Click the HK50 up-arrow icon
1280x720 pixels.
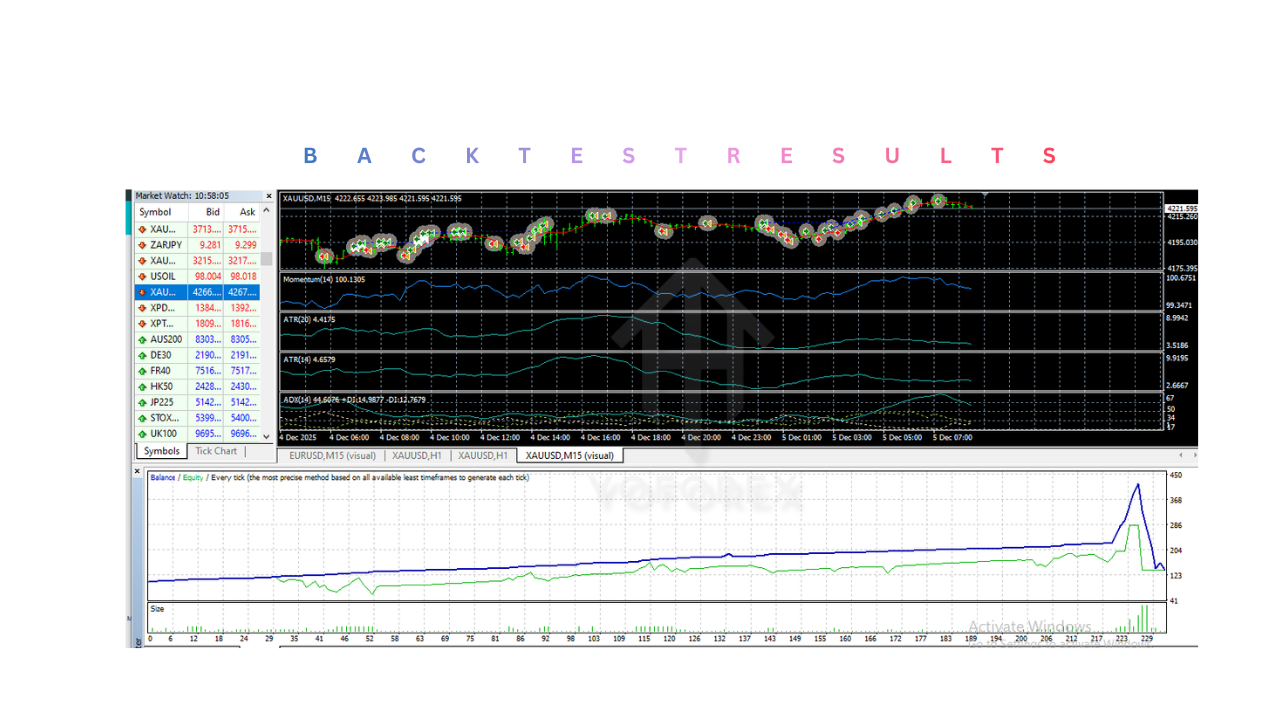(142, 387)
